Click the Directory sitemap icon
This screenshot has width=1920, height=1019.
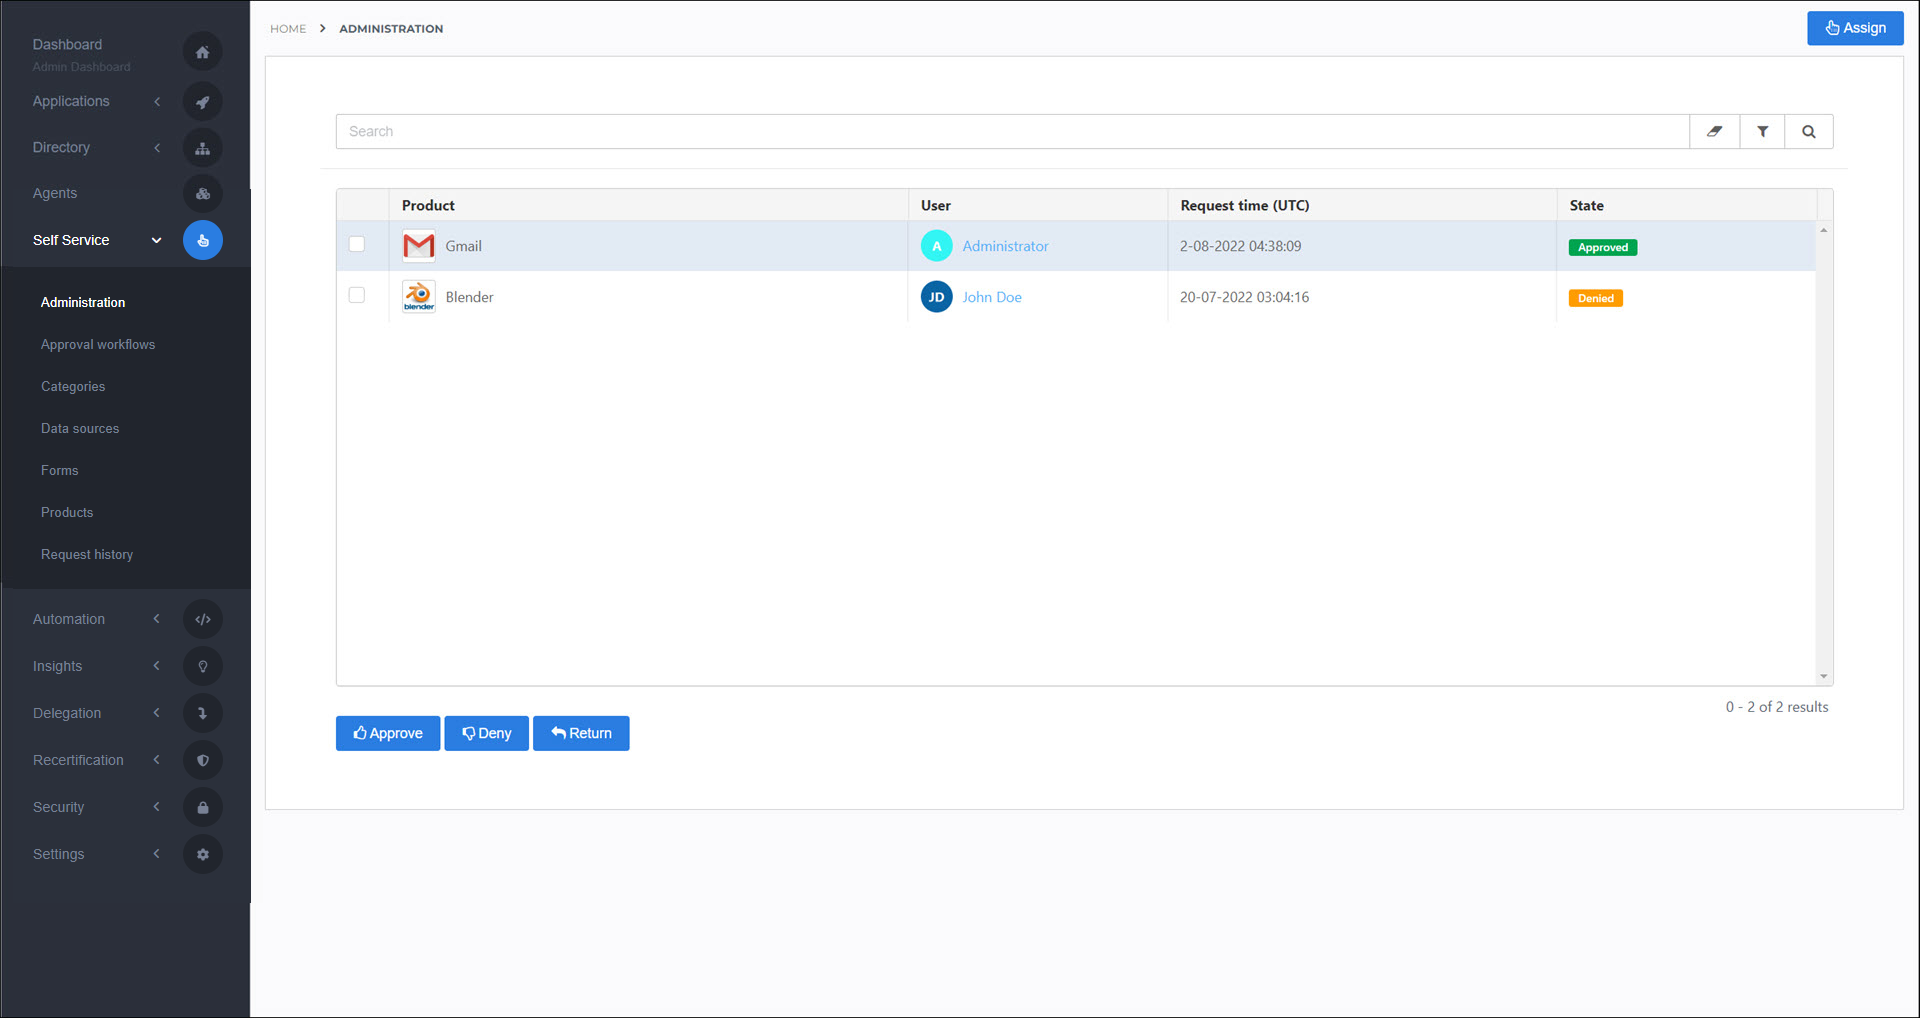[x=202, y=147]
